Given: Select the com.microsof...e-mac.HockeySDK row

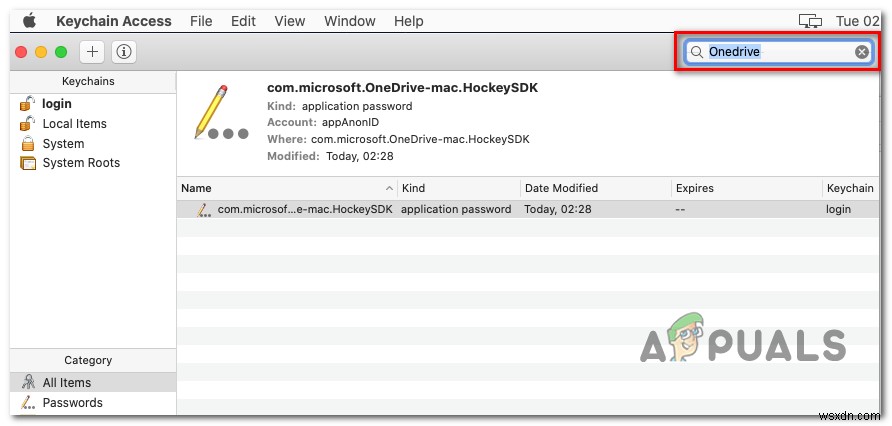Looking at the screenshot, I should coord(528,209).
